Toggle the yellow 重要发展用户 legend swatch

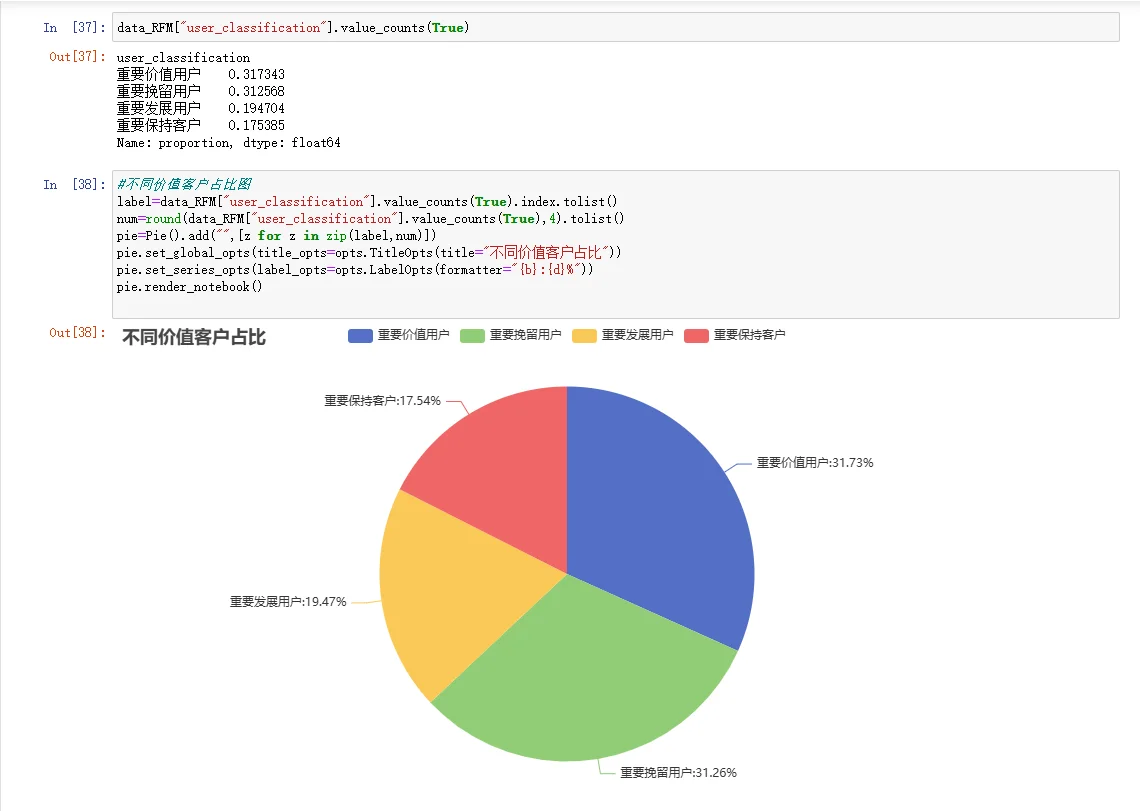point(584,335)
